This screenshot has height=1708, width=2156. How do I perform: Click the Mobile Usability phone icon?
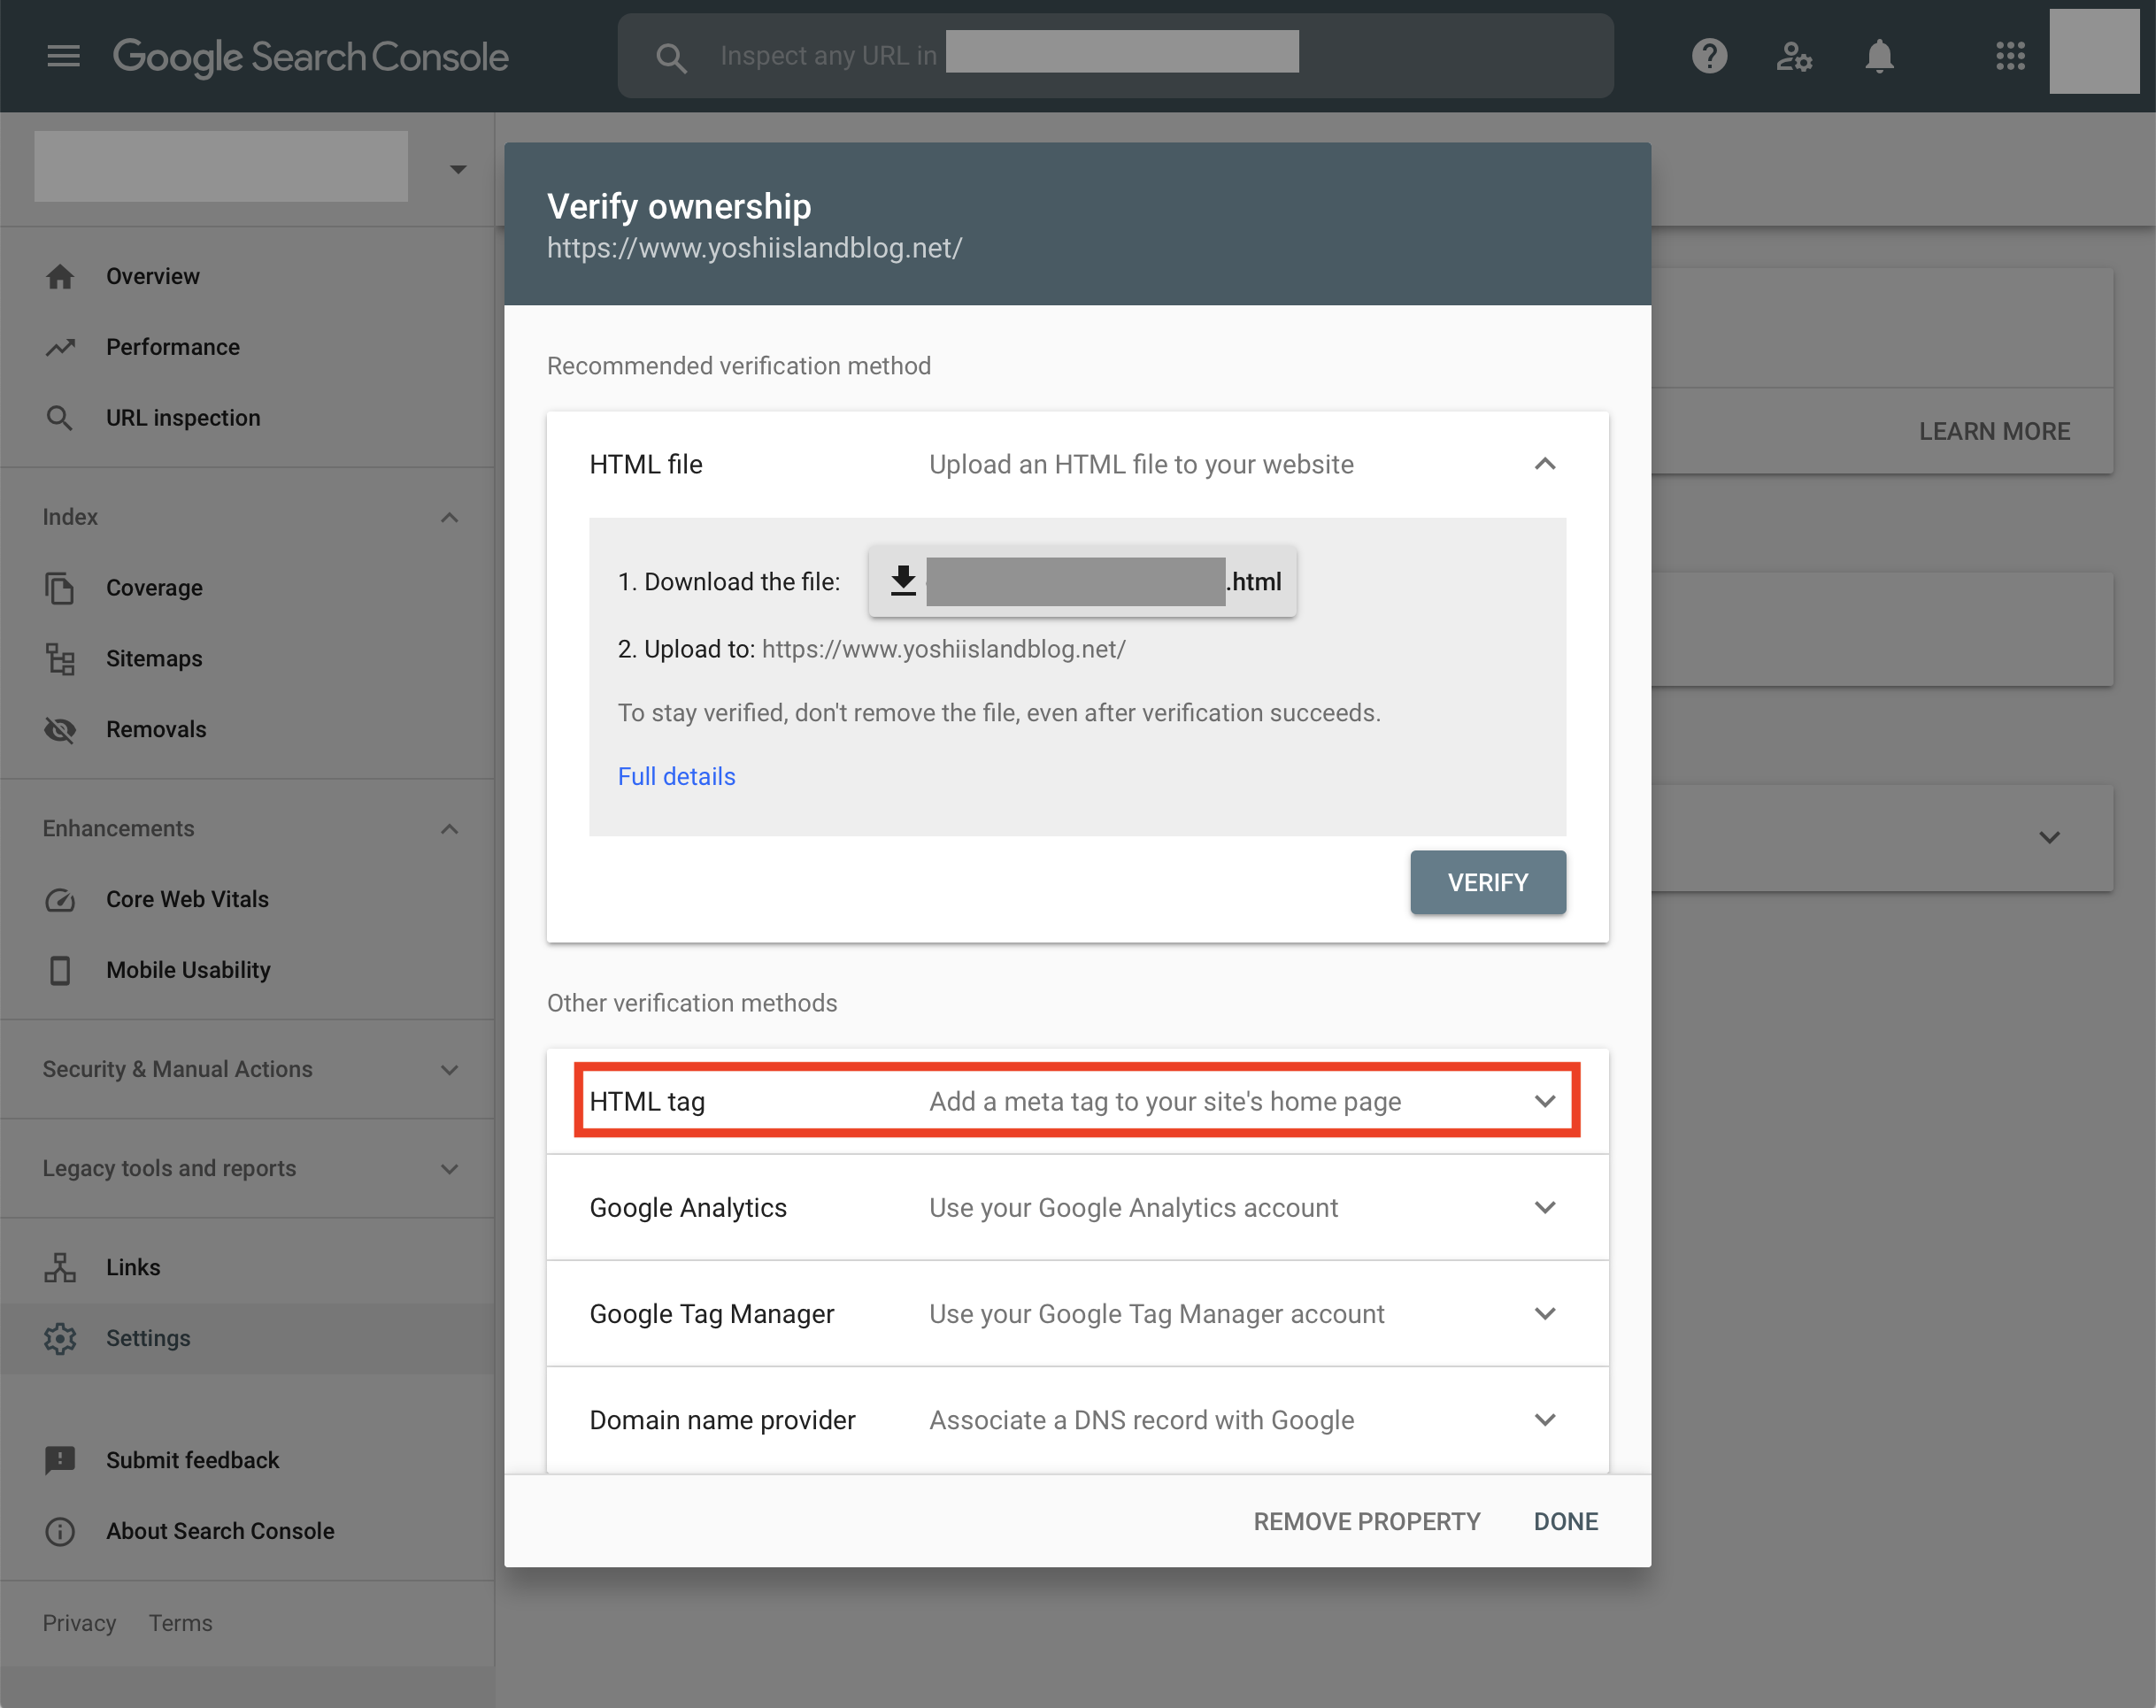click(60, 971)
